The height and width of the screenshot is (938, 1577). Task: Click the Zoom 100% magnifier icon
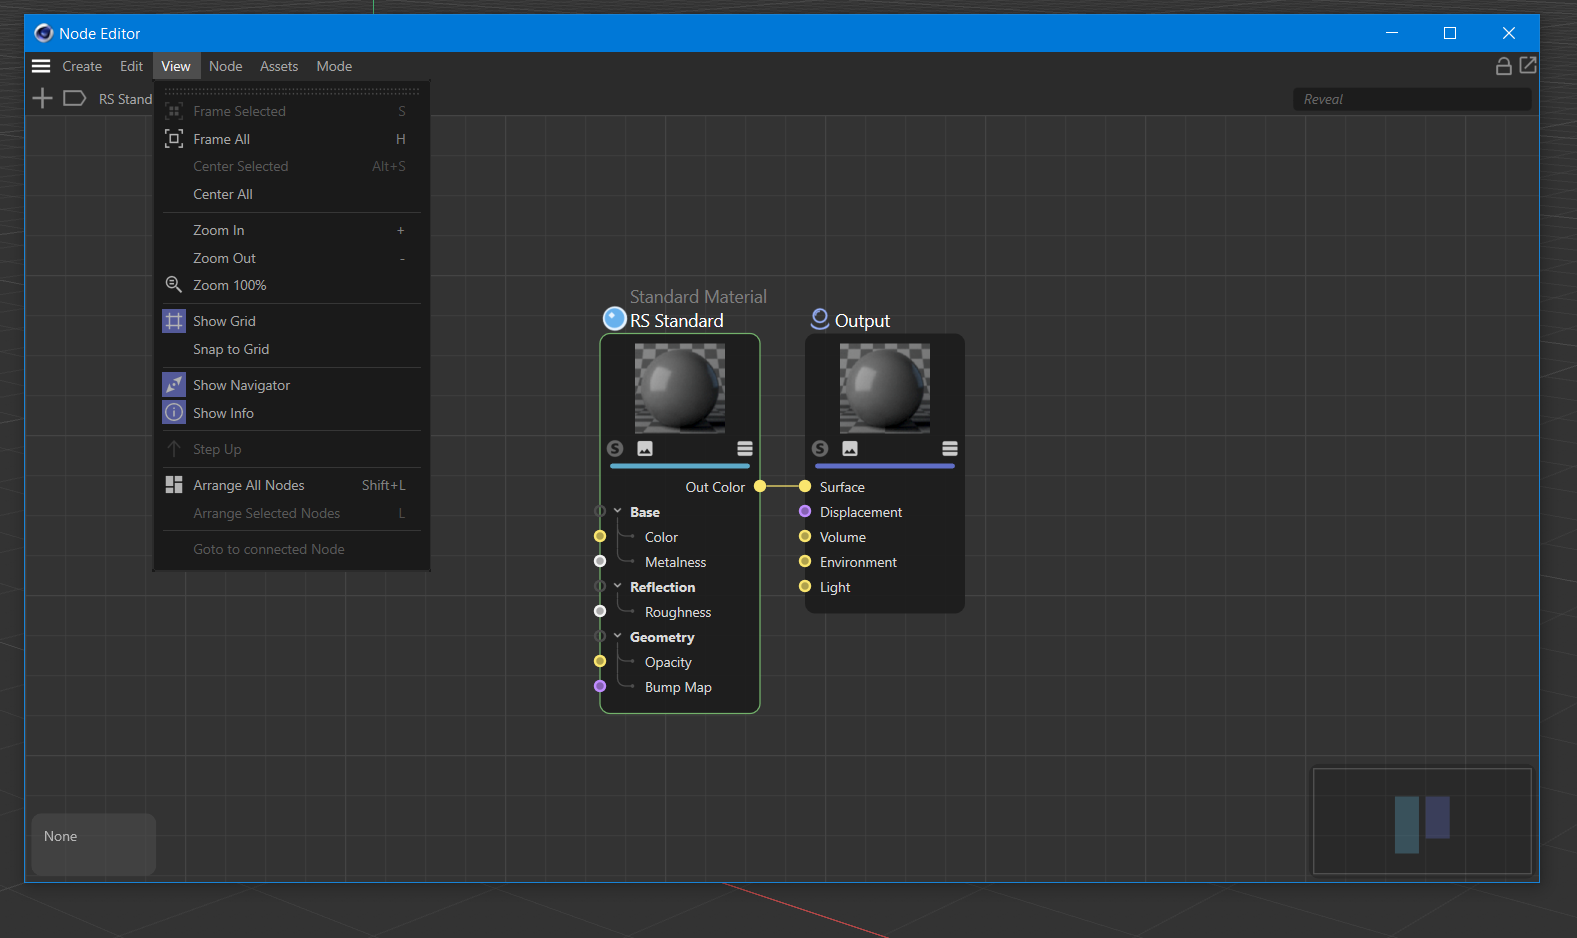tap(174, 285)
